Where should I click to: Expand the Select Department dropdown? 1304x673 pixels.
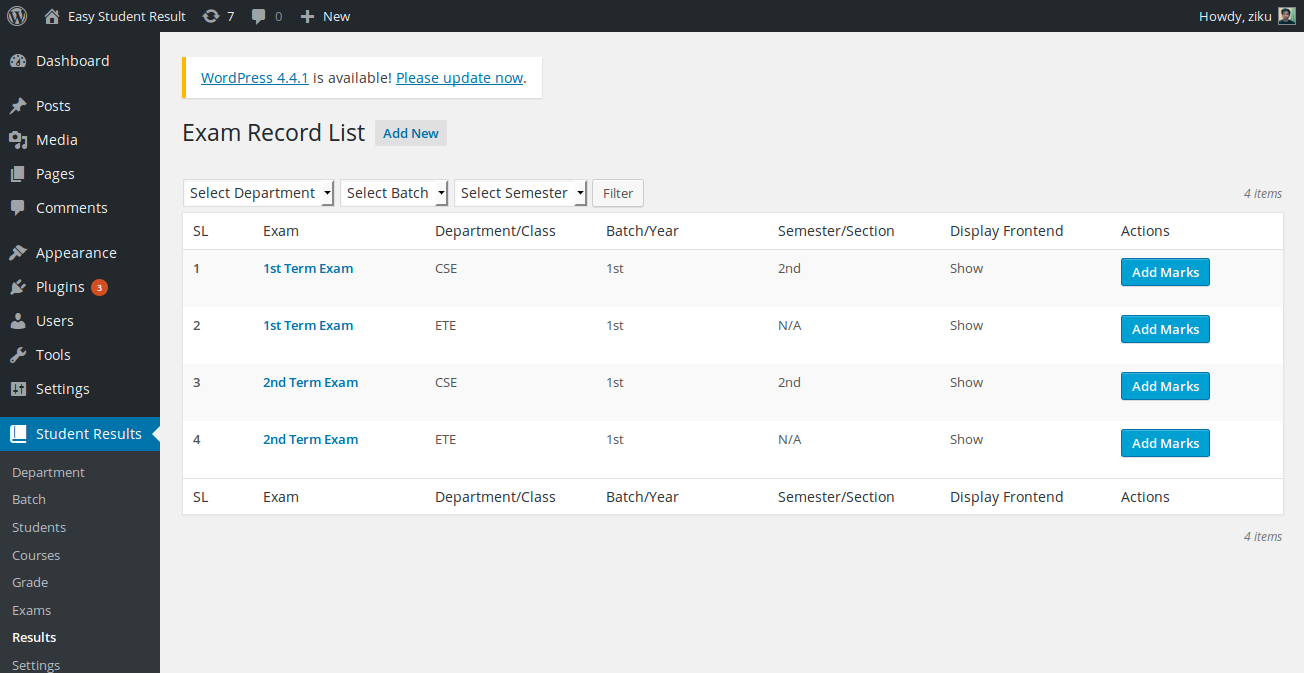pyautogui.click(x=259, y=193)
